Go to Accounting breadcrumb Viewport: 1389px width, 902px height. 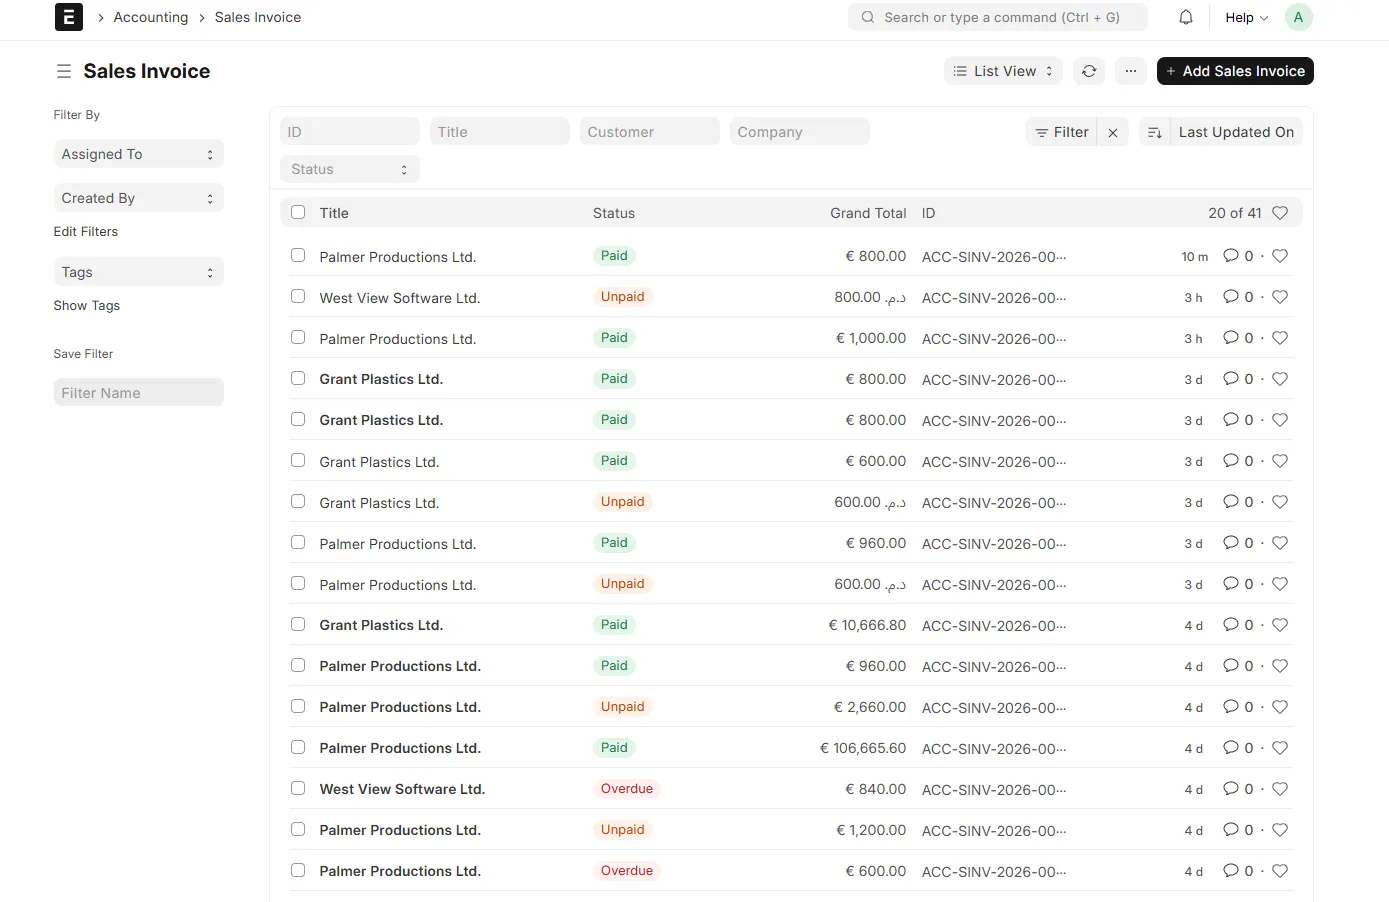[151, 17]
